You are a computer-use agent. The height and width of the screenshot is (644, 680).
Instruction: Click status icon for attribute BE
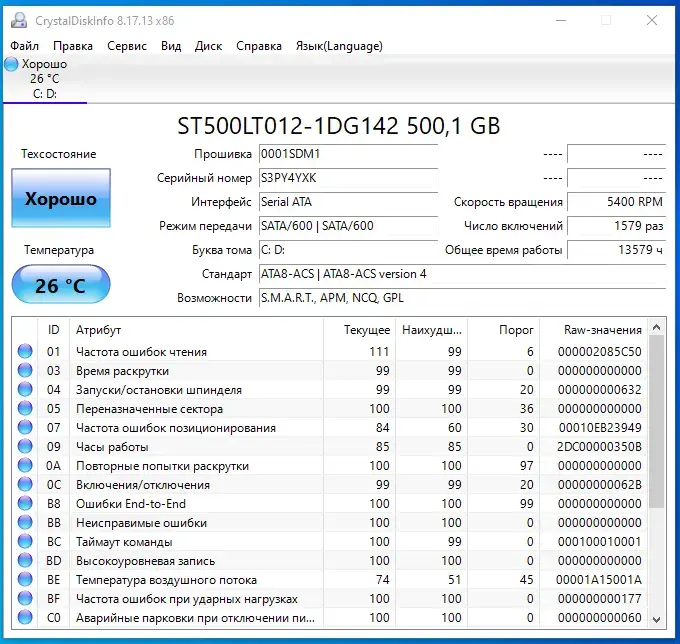pyautogui.click(x=25, y=579)
